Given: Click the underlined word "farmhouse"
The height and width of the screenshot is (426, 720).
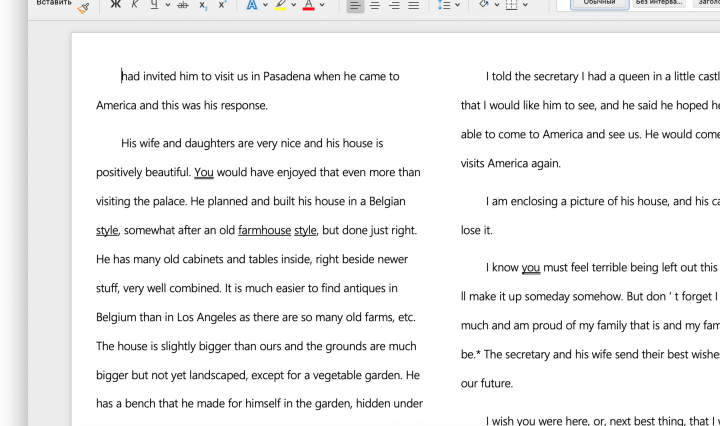Looking at the screenshot, I should click(264, 230).
